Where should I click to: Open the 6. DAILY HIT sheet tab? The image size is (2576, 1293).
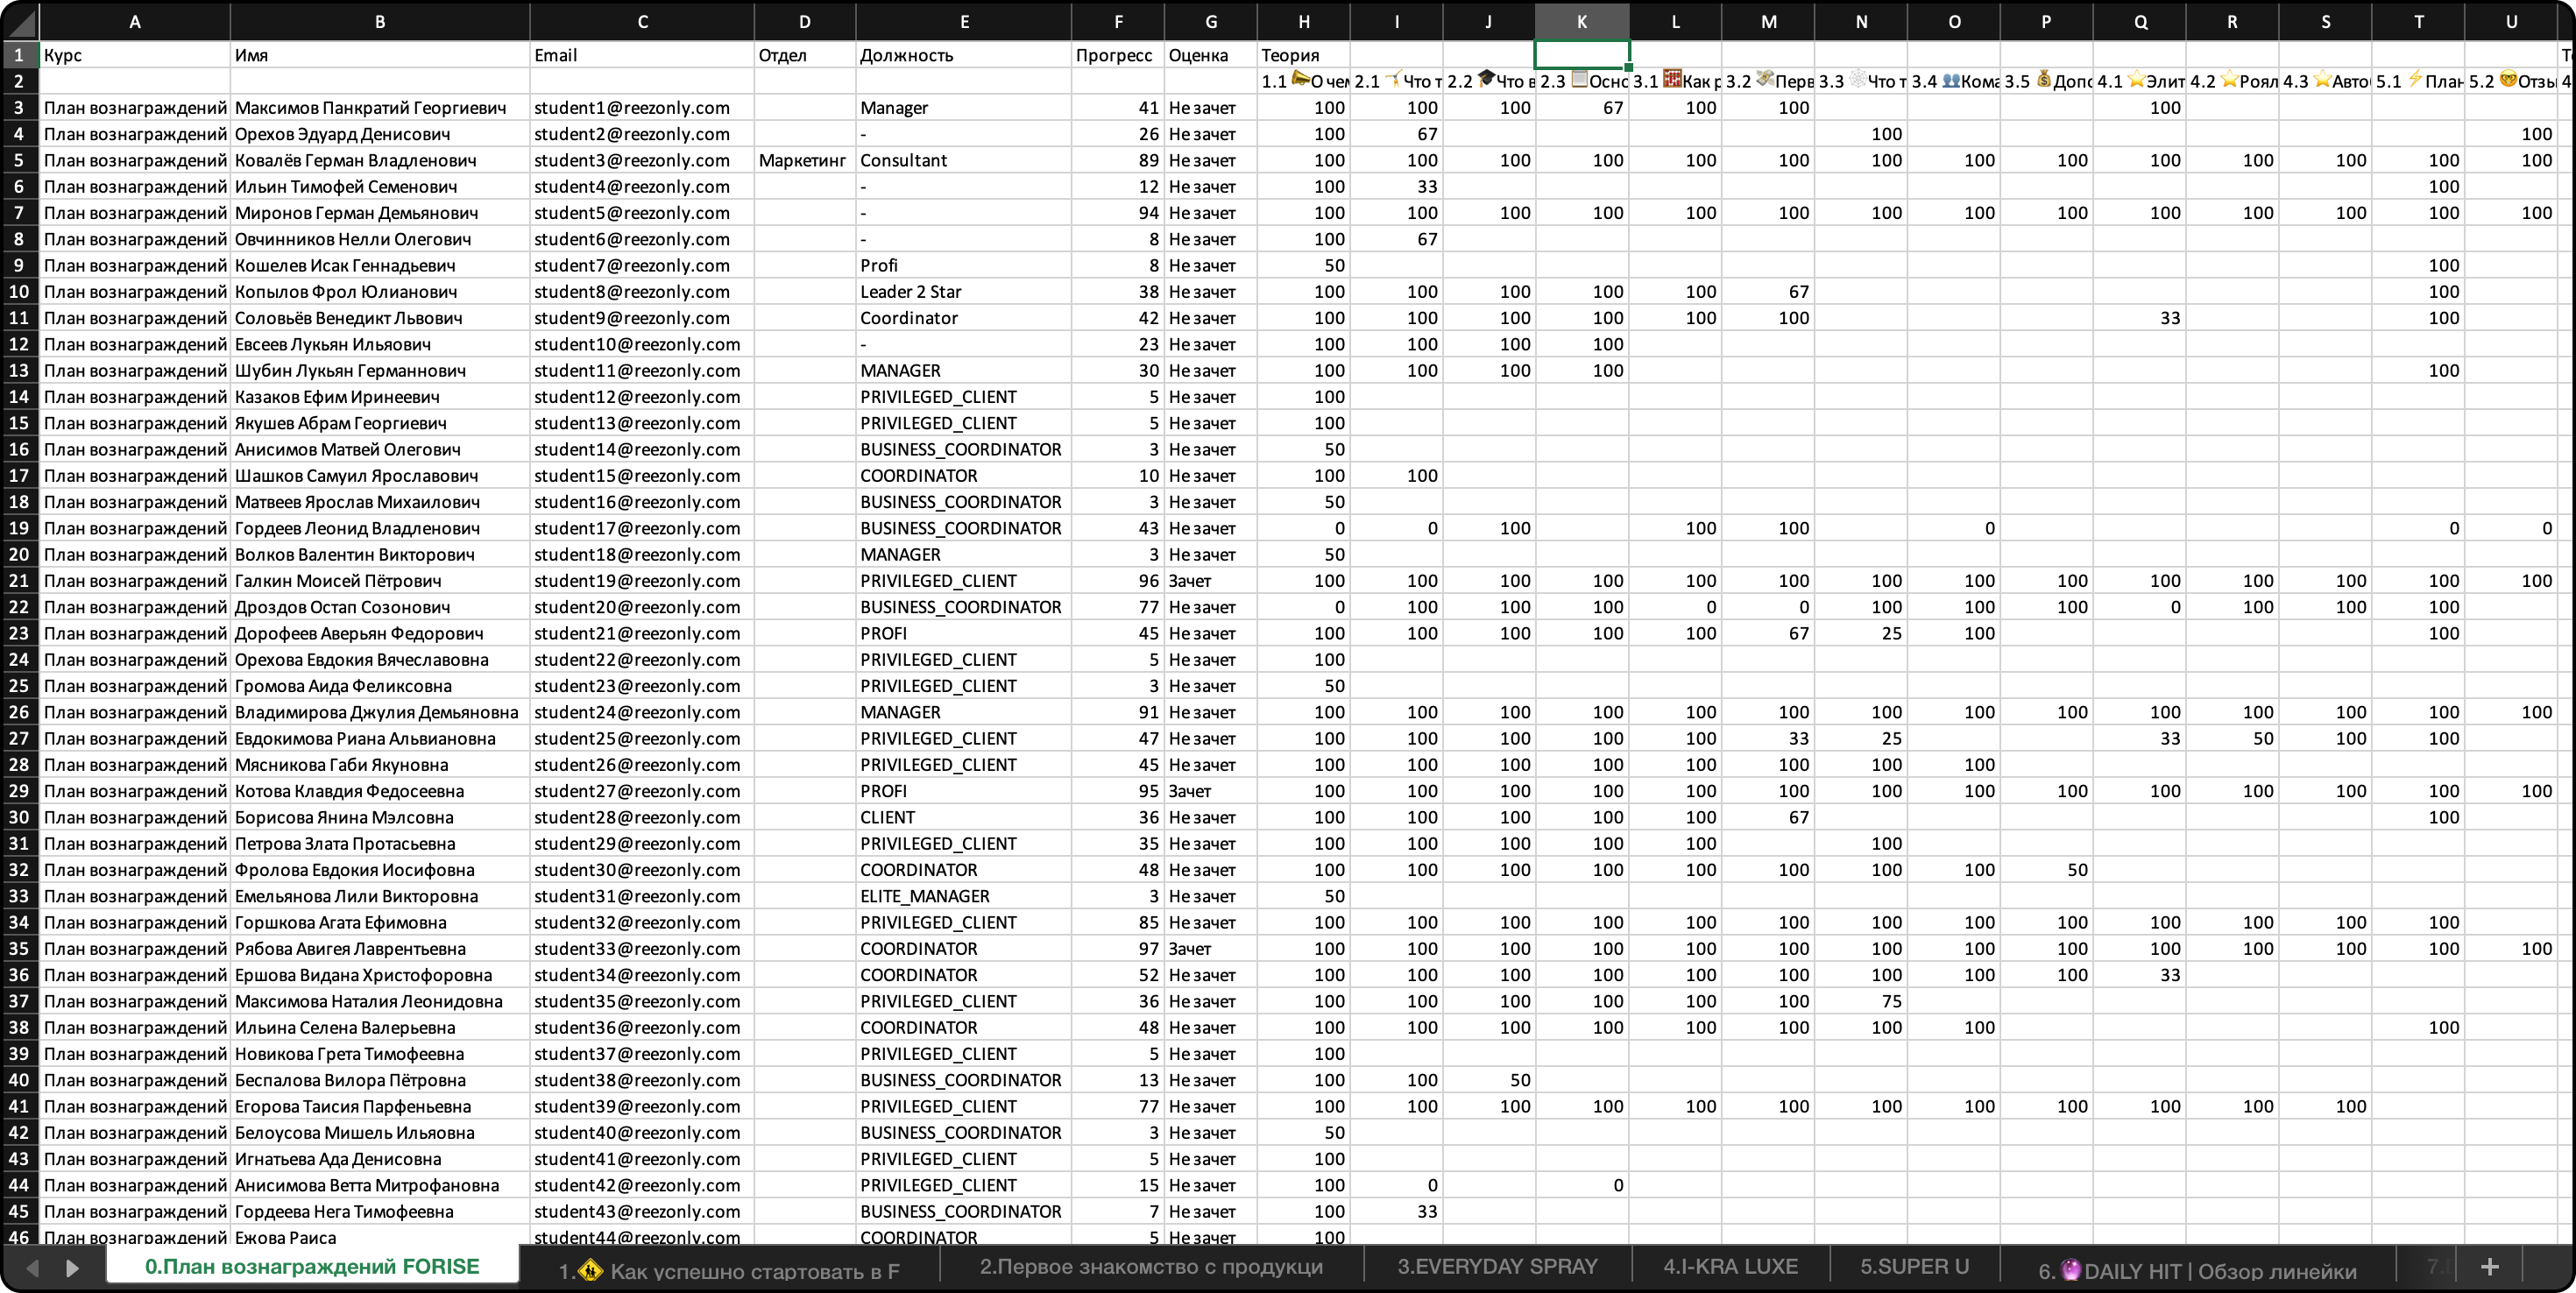pos(2197,1271)
